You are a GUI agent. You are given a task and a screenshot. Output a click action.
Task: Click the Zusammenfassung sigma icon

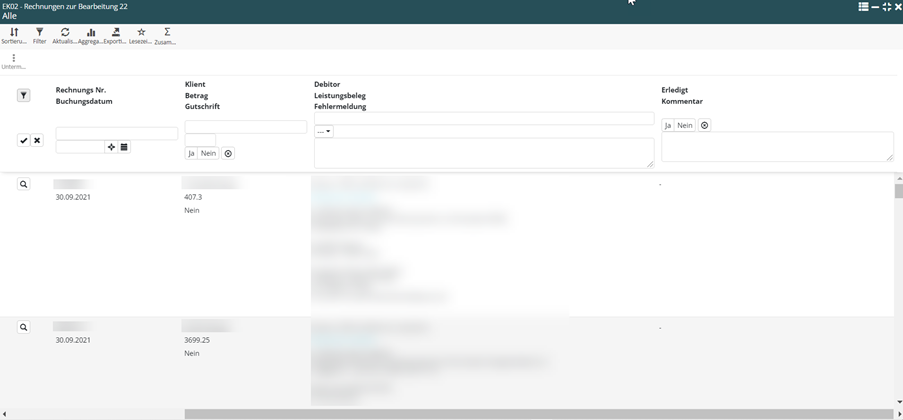click(x=167, y=35)
